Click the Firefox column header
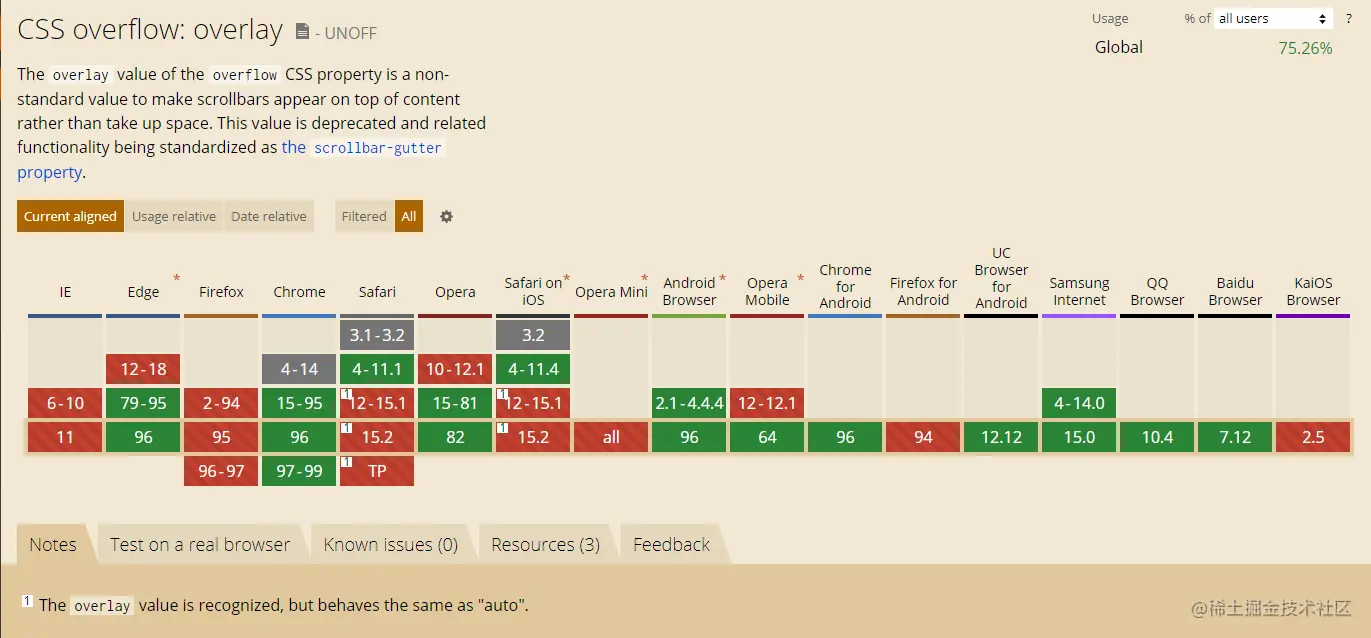 pyautogui.click(x=221, y=292)
